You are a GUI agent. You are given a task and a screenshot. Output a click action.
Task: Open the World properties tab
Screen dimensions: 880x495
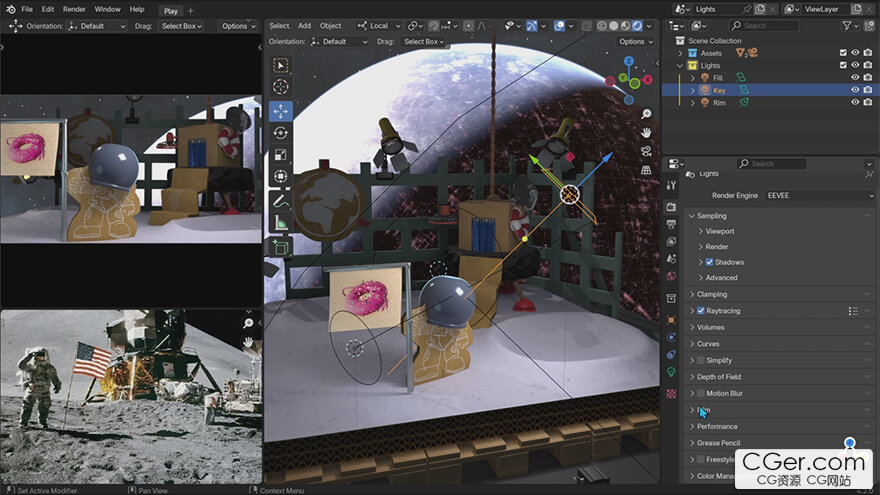671,276
